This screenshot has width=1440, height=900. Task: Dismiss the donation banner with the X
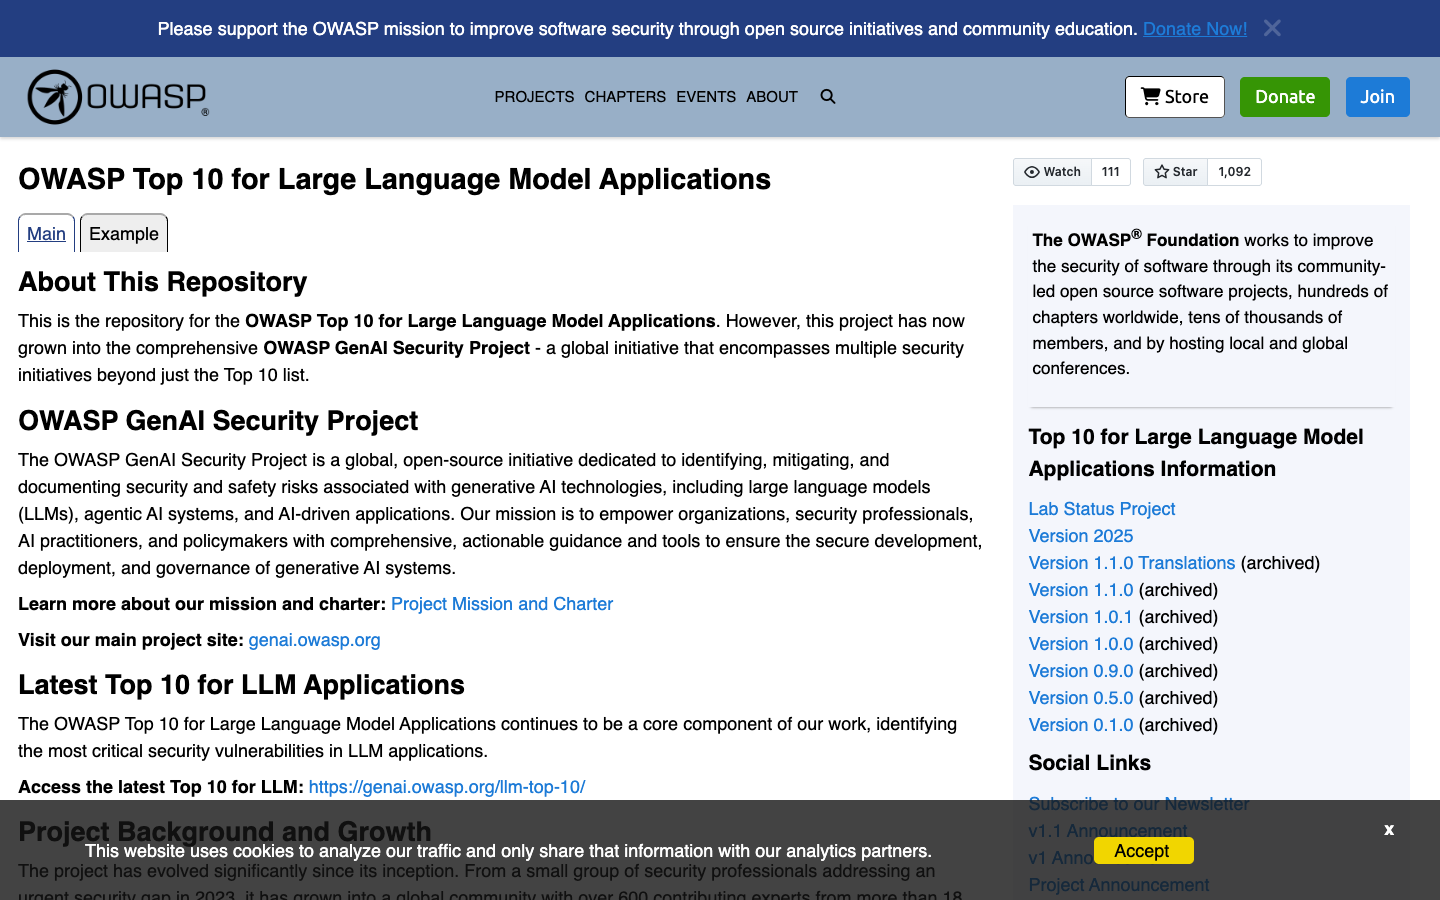[1272, 28]
